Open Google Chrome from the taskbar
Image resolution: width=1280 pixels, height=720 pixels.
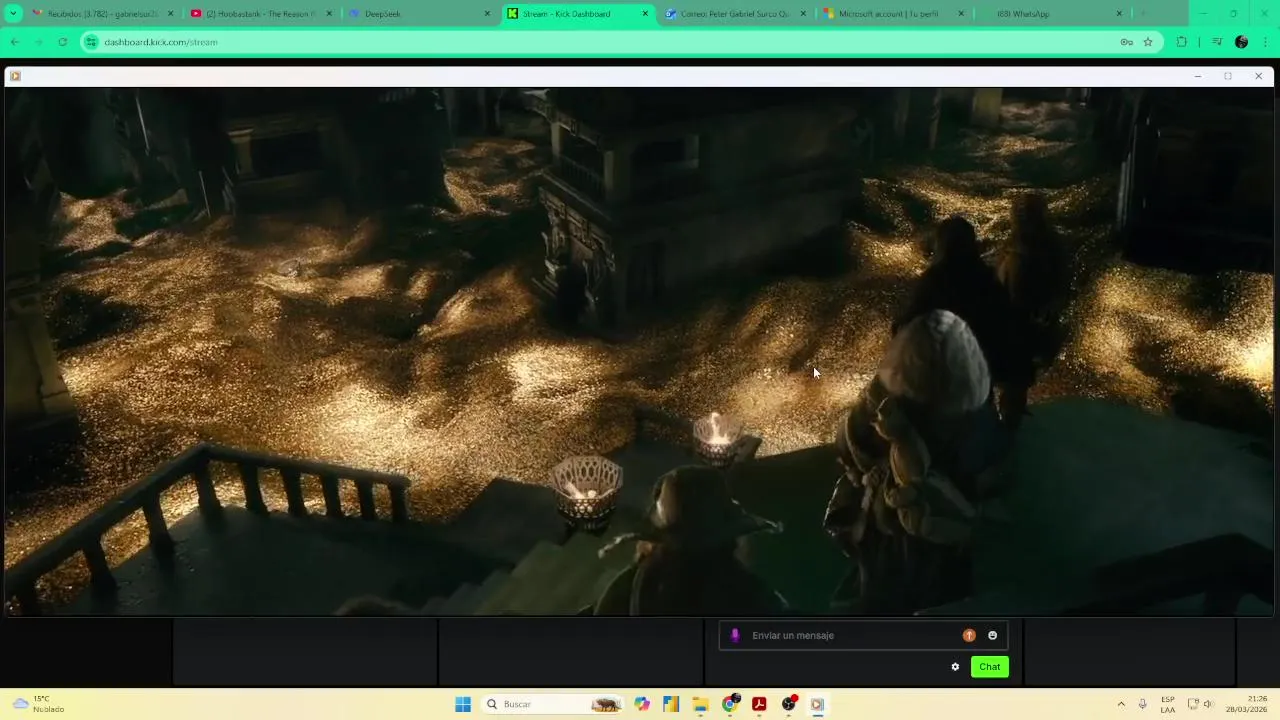click(x=730, y=704)
